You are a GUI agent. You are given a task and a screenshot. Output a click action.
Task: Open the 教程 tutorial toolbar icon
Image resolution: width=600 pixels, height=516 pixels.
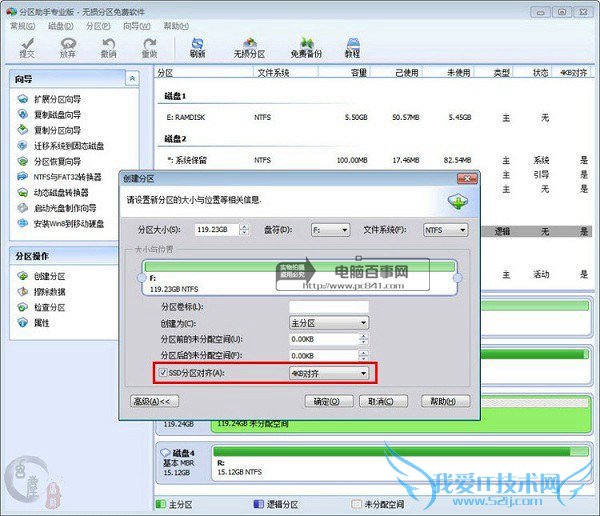353,48
